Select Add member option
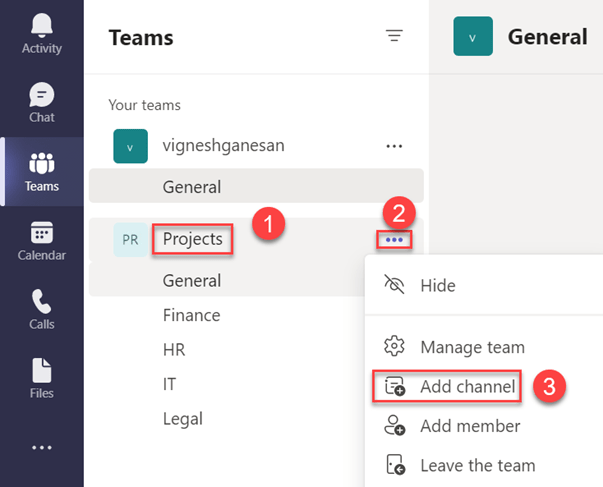The width and height of the screenshot is (603, 487). [469, 426]
